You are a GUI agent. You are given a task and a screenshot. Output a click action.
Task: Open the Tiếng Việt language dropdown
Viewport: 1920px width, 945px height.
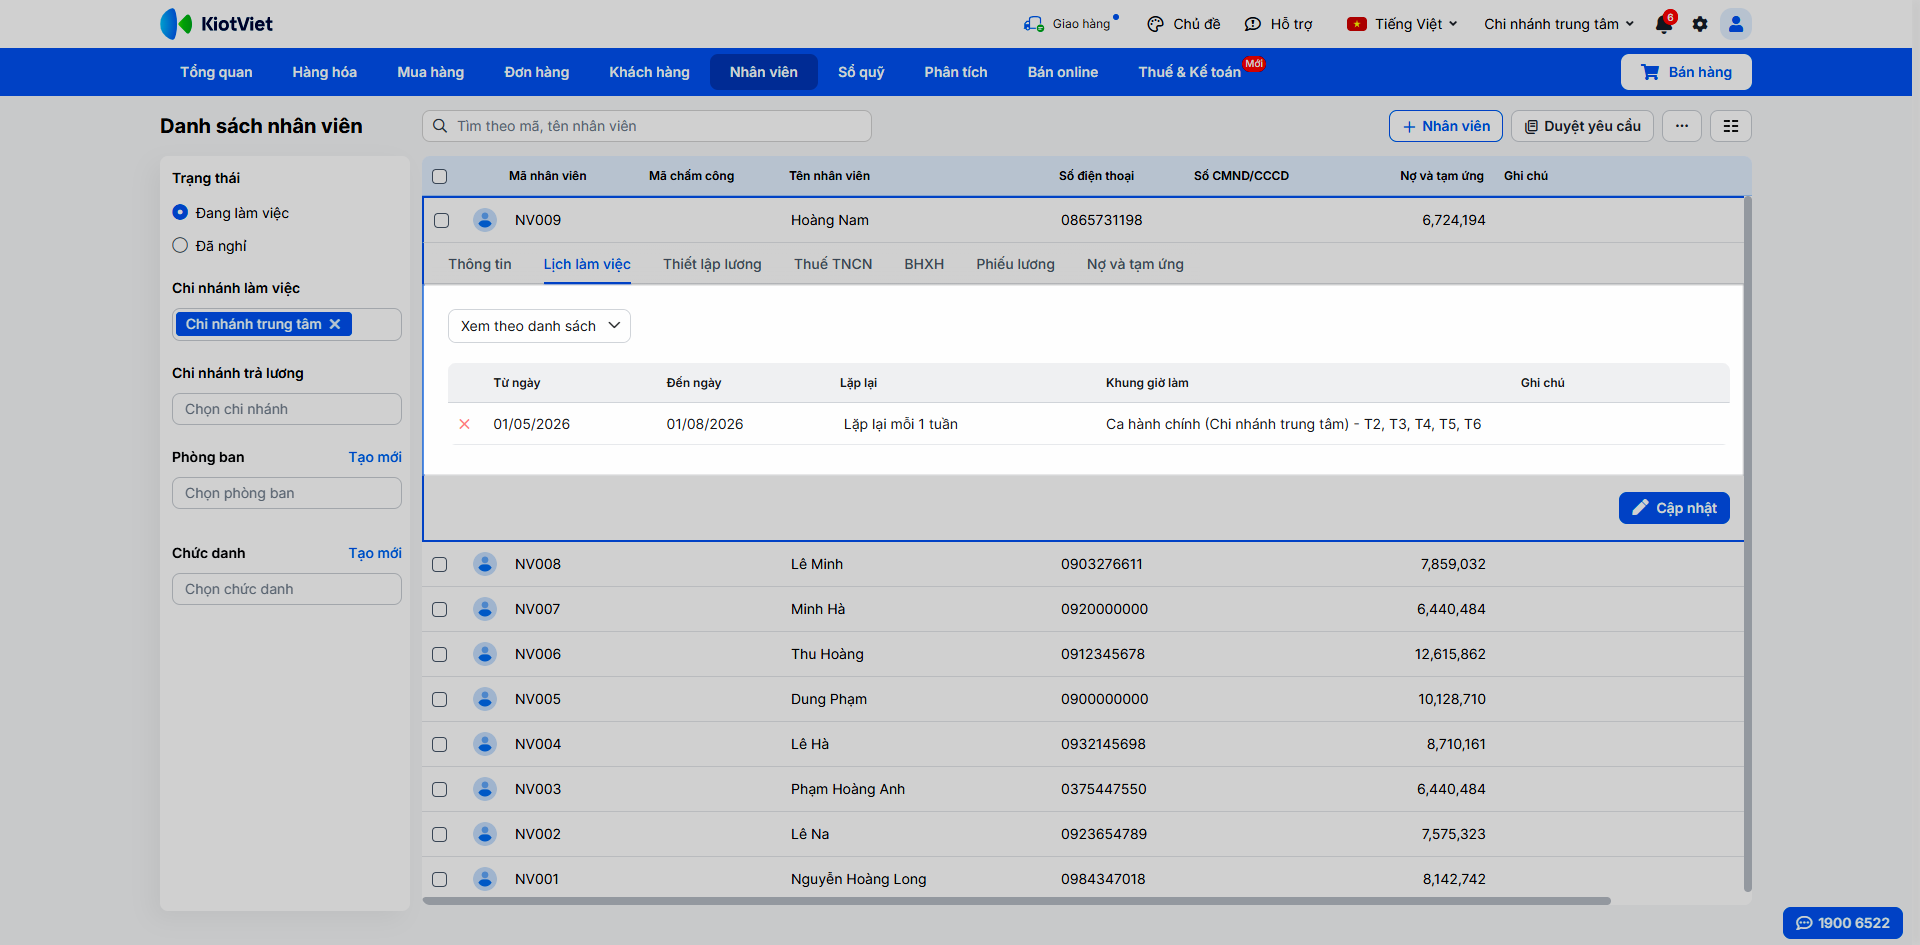click(x=1402, y=24)
